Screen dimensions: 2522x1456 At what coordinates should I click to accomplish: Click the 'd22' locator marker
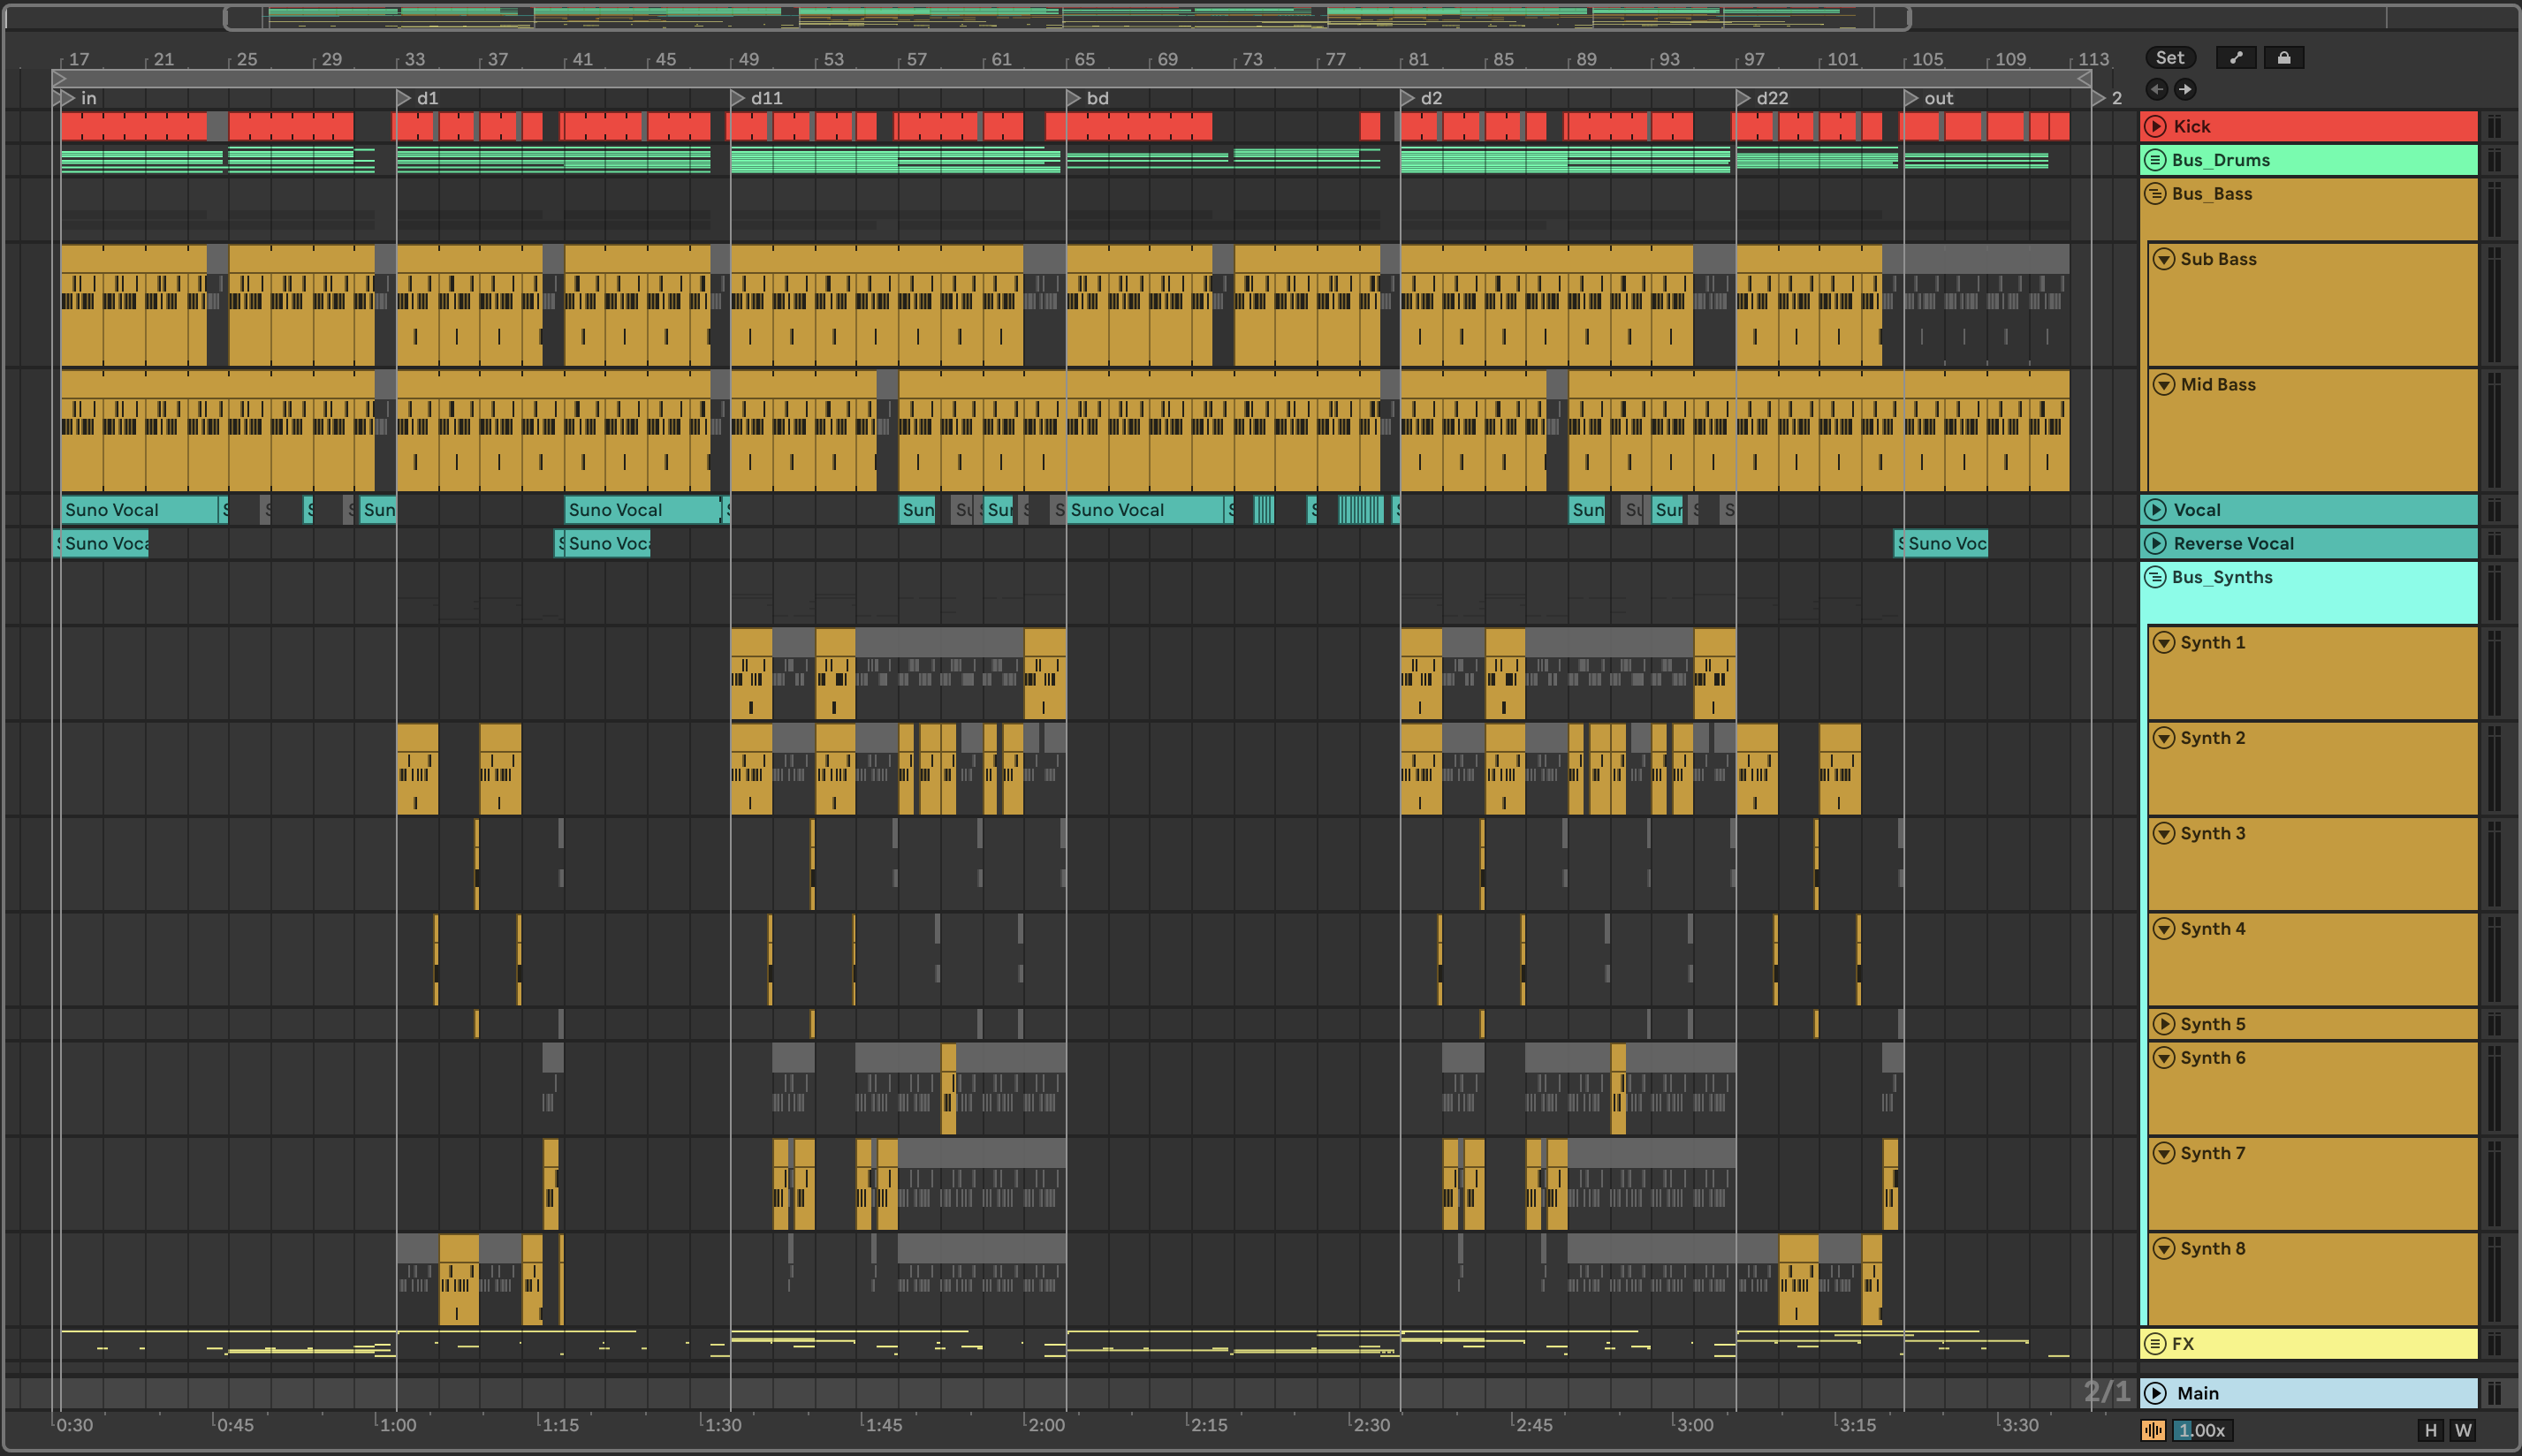point(1744,98)
